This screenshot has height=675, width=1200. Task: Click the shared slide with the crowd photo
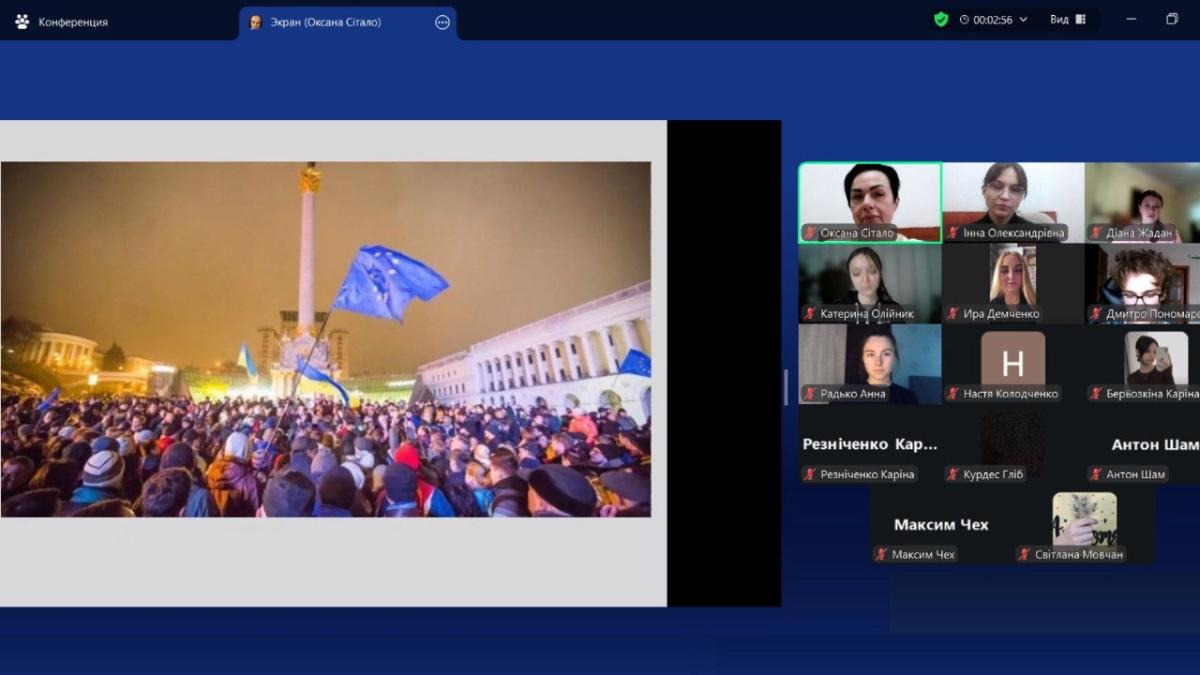pyautogui.click(x=326, y=340)
